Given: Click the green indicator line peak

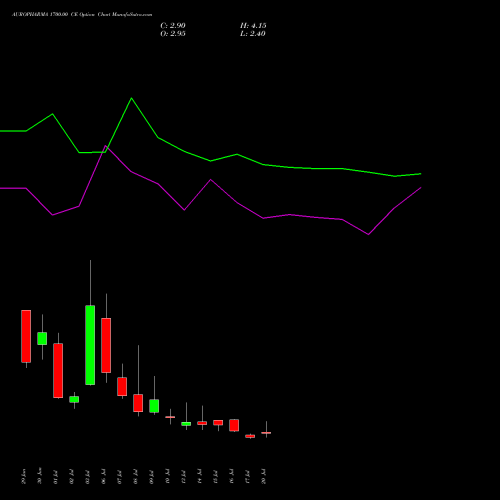Looking at the screenshot, I should (131, 98).
